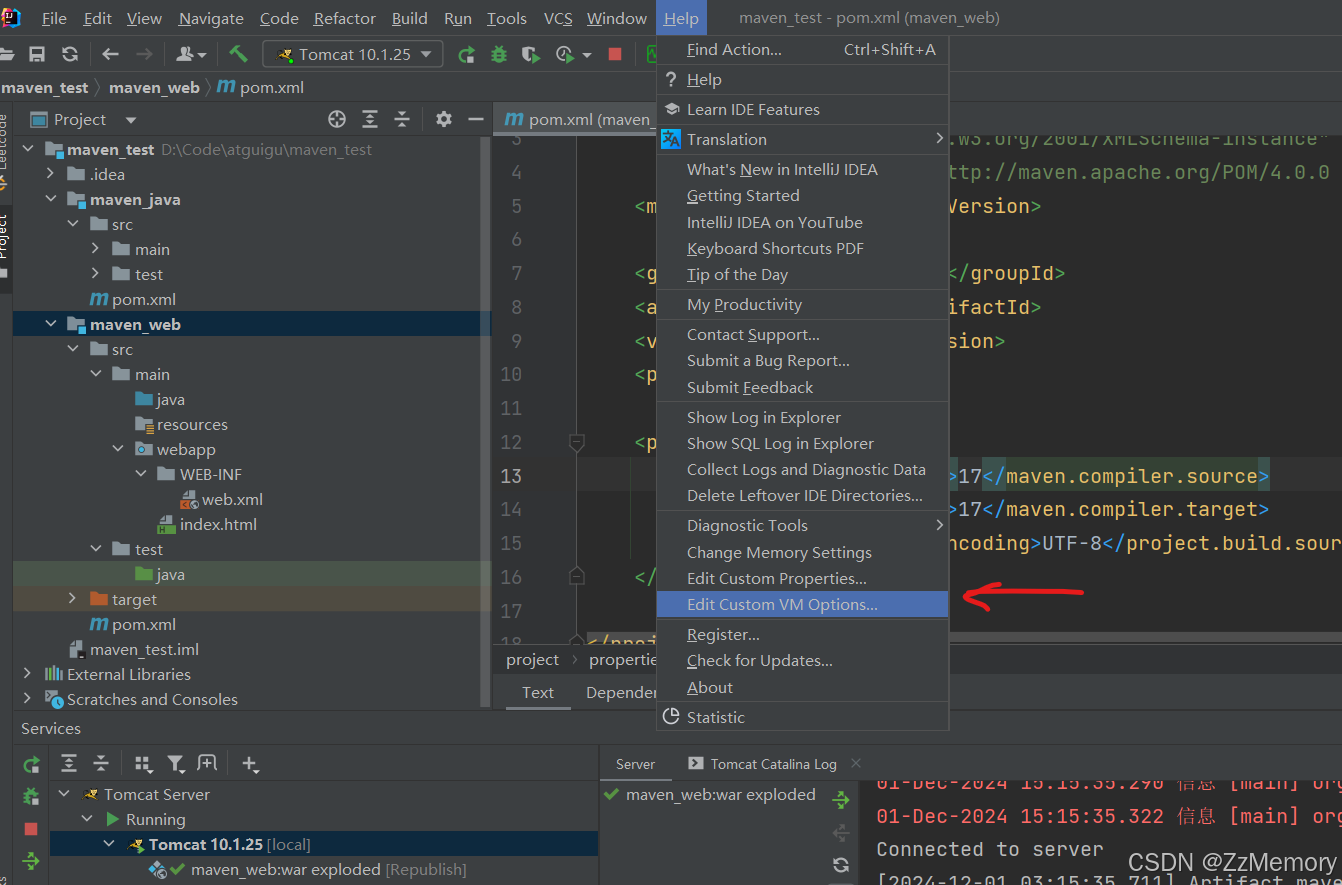1342x885 pixels.
Task: Click the Build Project hammer icon
Action: coord(238,54)
